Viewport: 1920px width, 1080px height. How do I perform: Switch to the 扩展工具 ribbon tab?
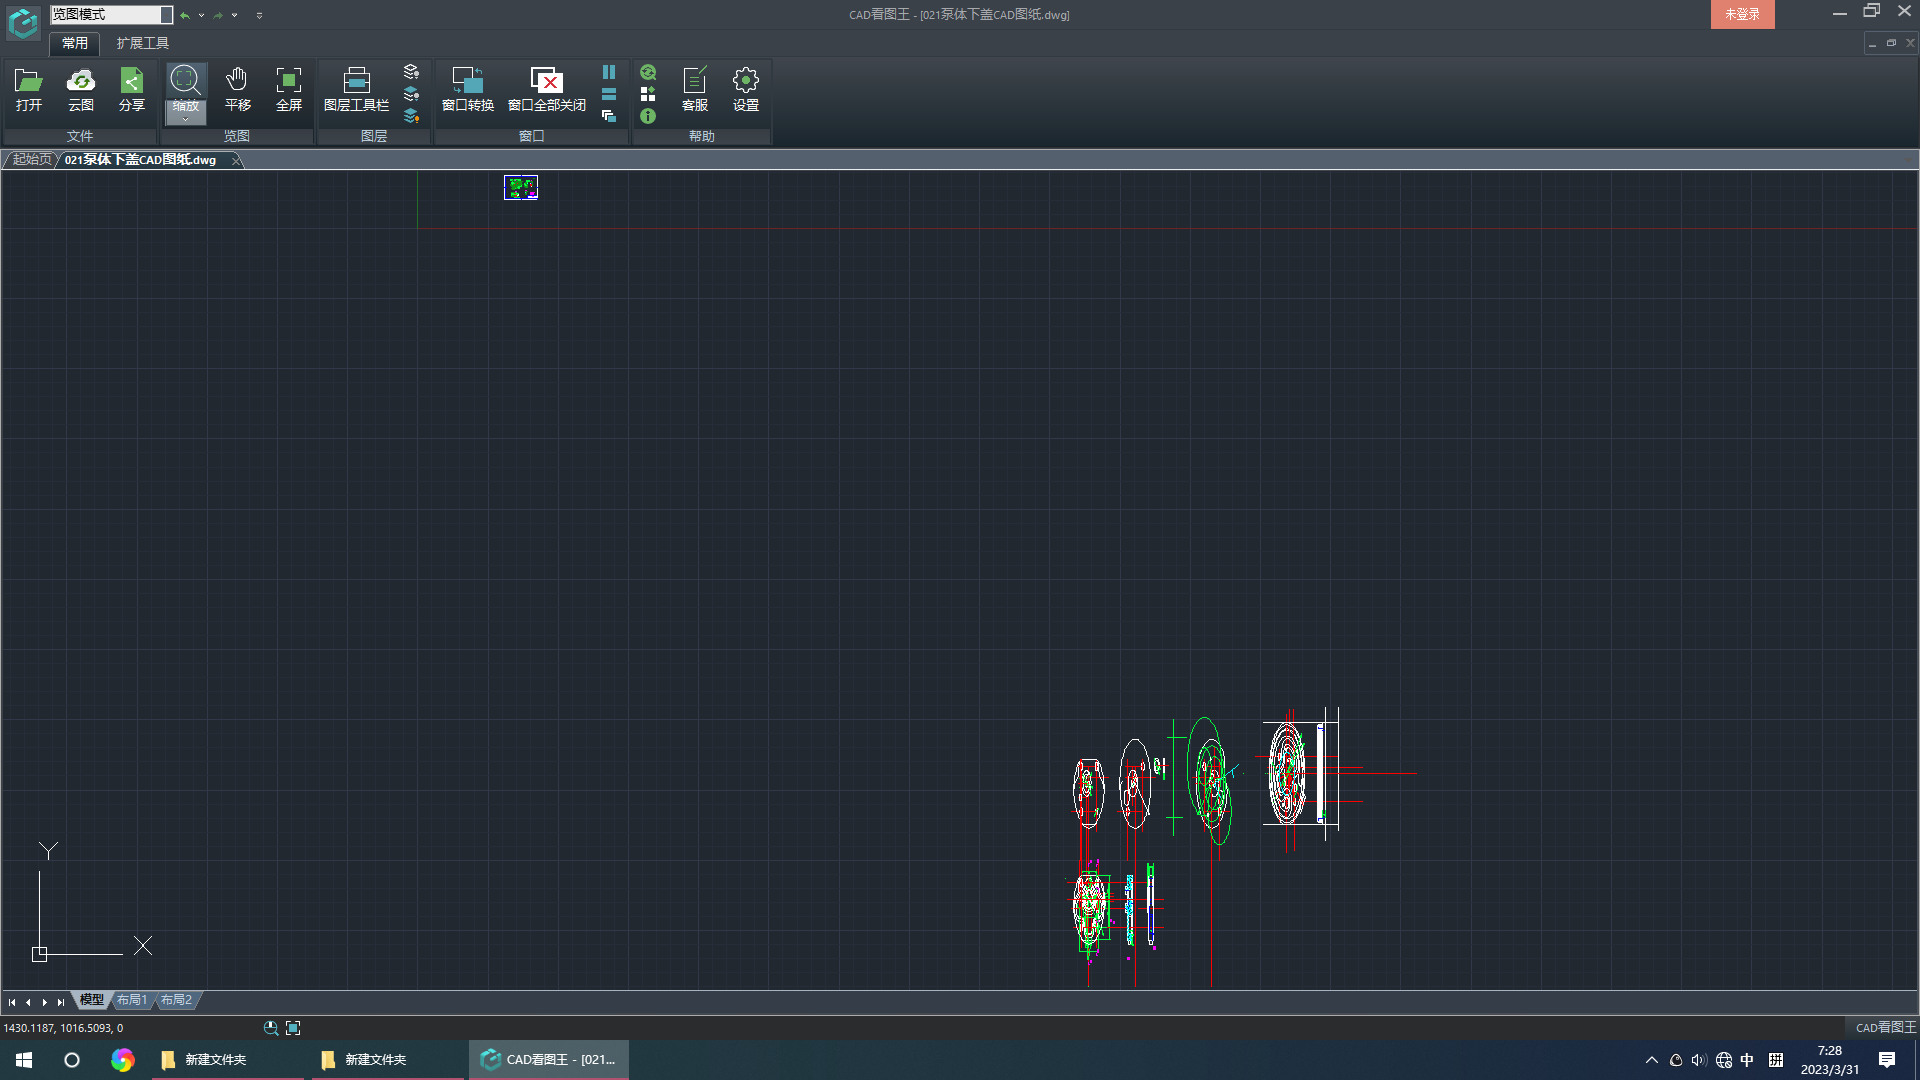tap(142, 43)
